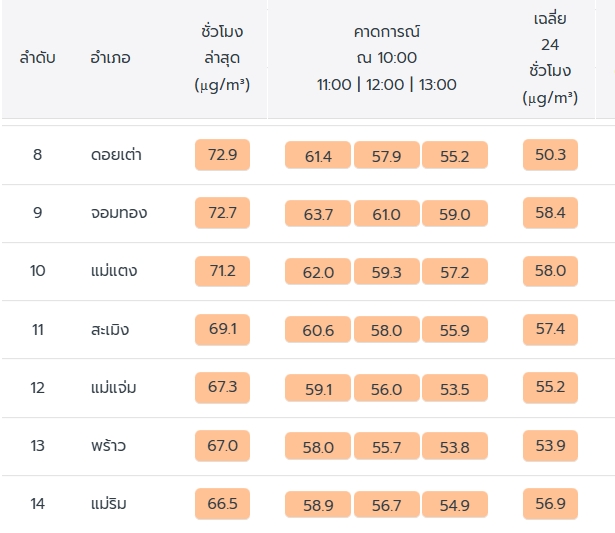This screenshot has width=615, height=533.
Task: Select district name แม่ริม
Action: (x=109, y=503)
